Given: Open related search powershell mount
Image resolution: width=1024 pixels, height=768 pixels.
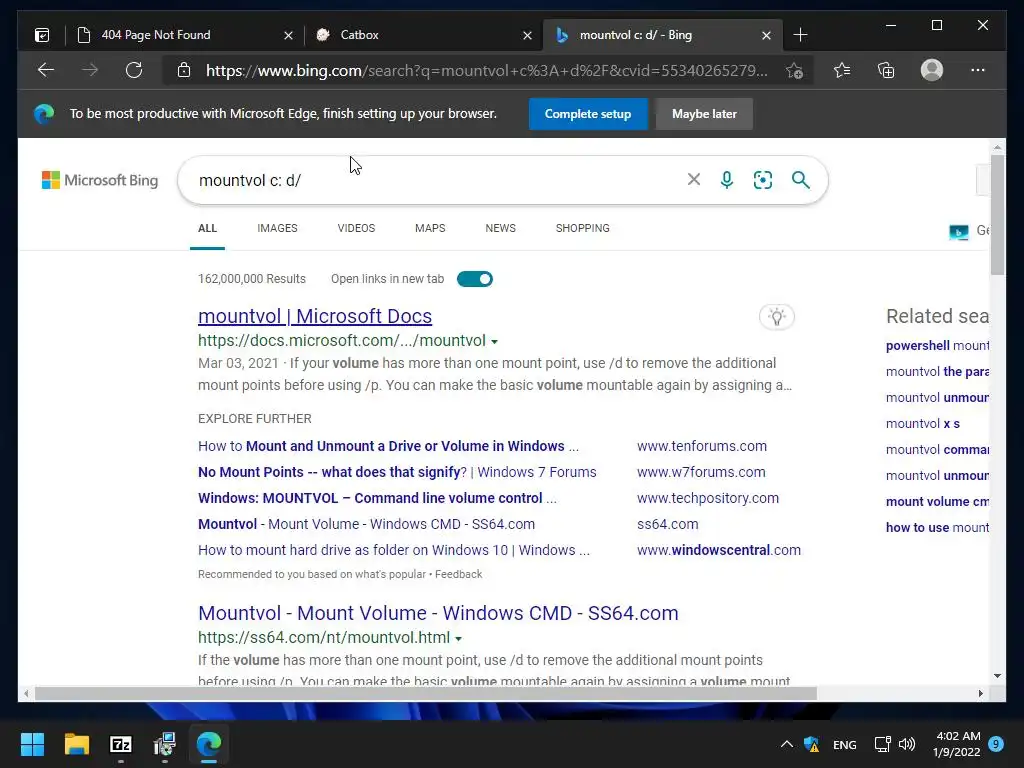Looking at the screenshot, I should (937, 345).
